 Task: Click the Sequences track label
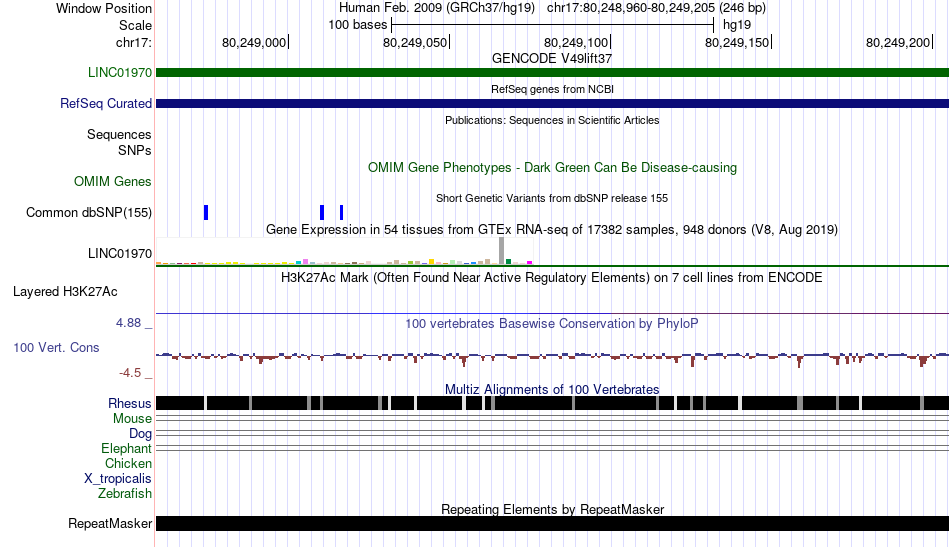click(119, 134)
